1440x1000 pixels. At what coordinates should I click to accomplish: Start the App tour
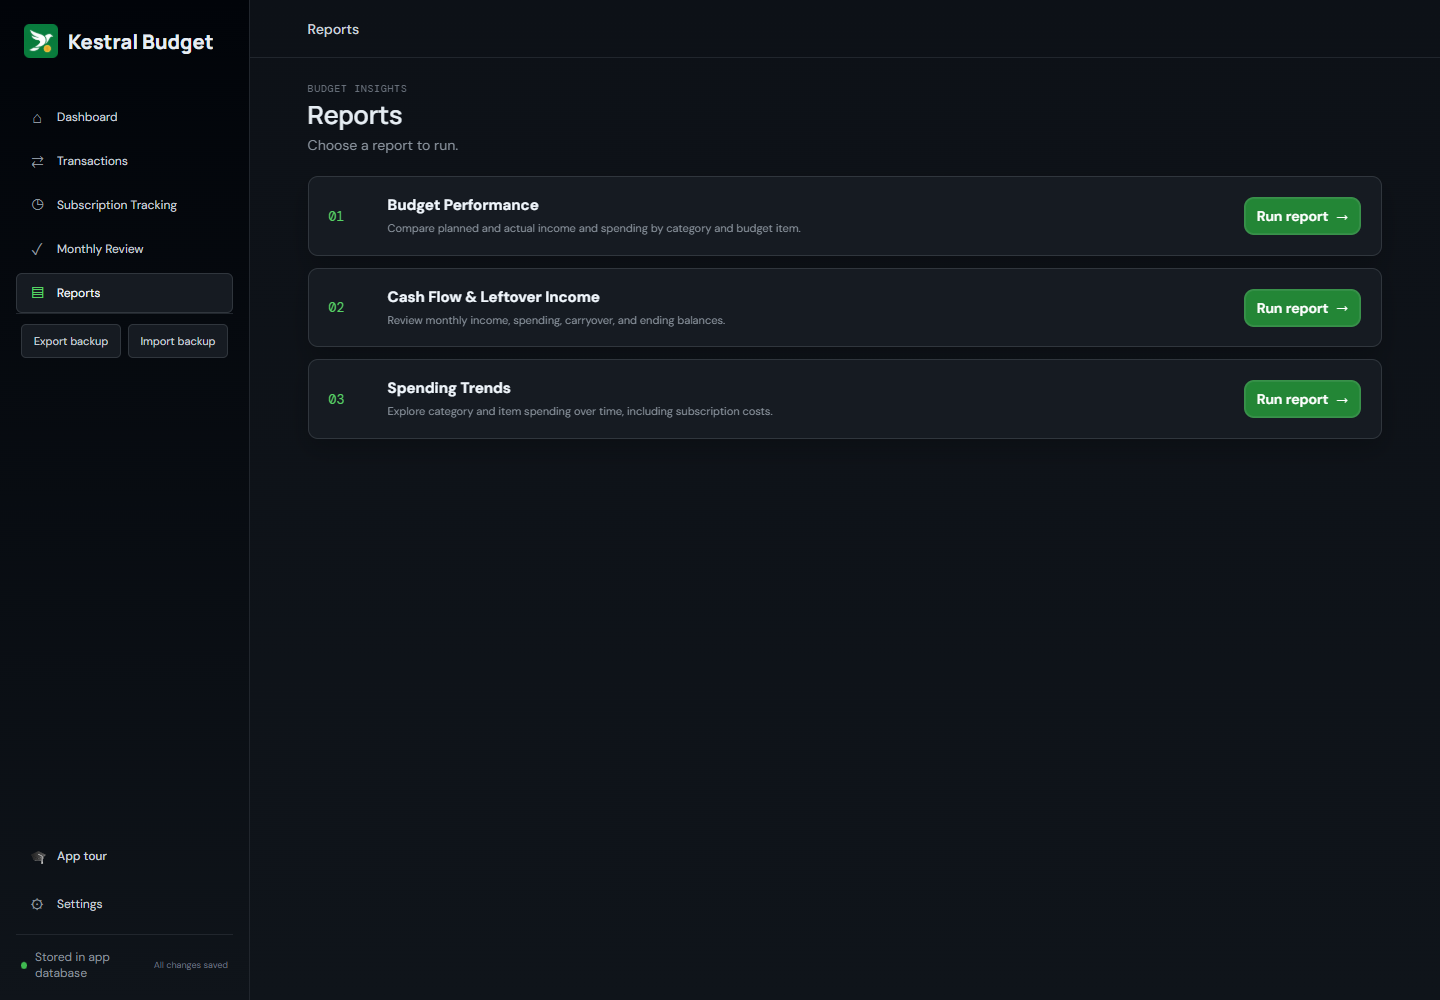point(124,856)
